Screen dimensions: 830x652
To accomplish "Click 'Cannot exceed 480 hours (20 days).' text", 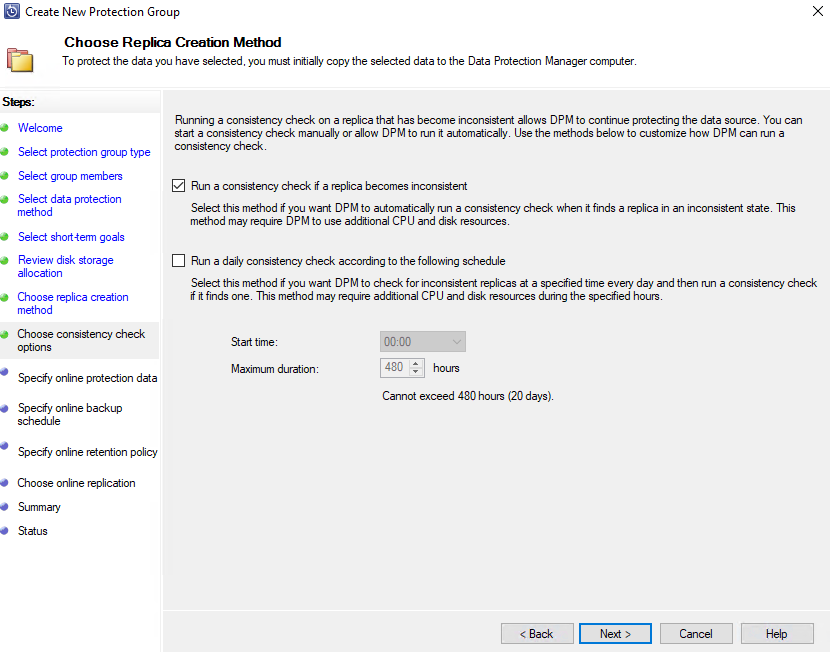I will point(468,396).
